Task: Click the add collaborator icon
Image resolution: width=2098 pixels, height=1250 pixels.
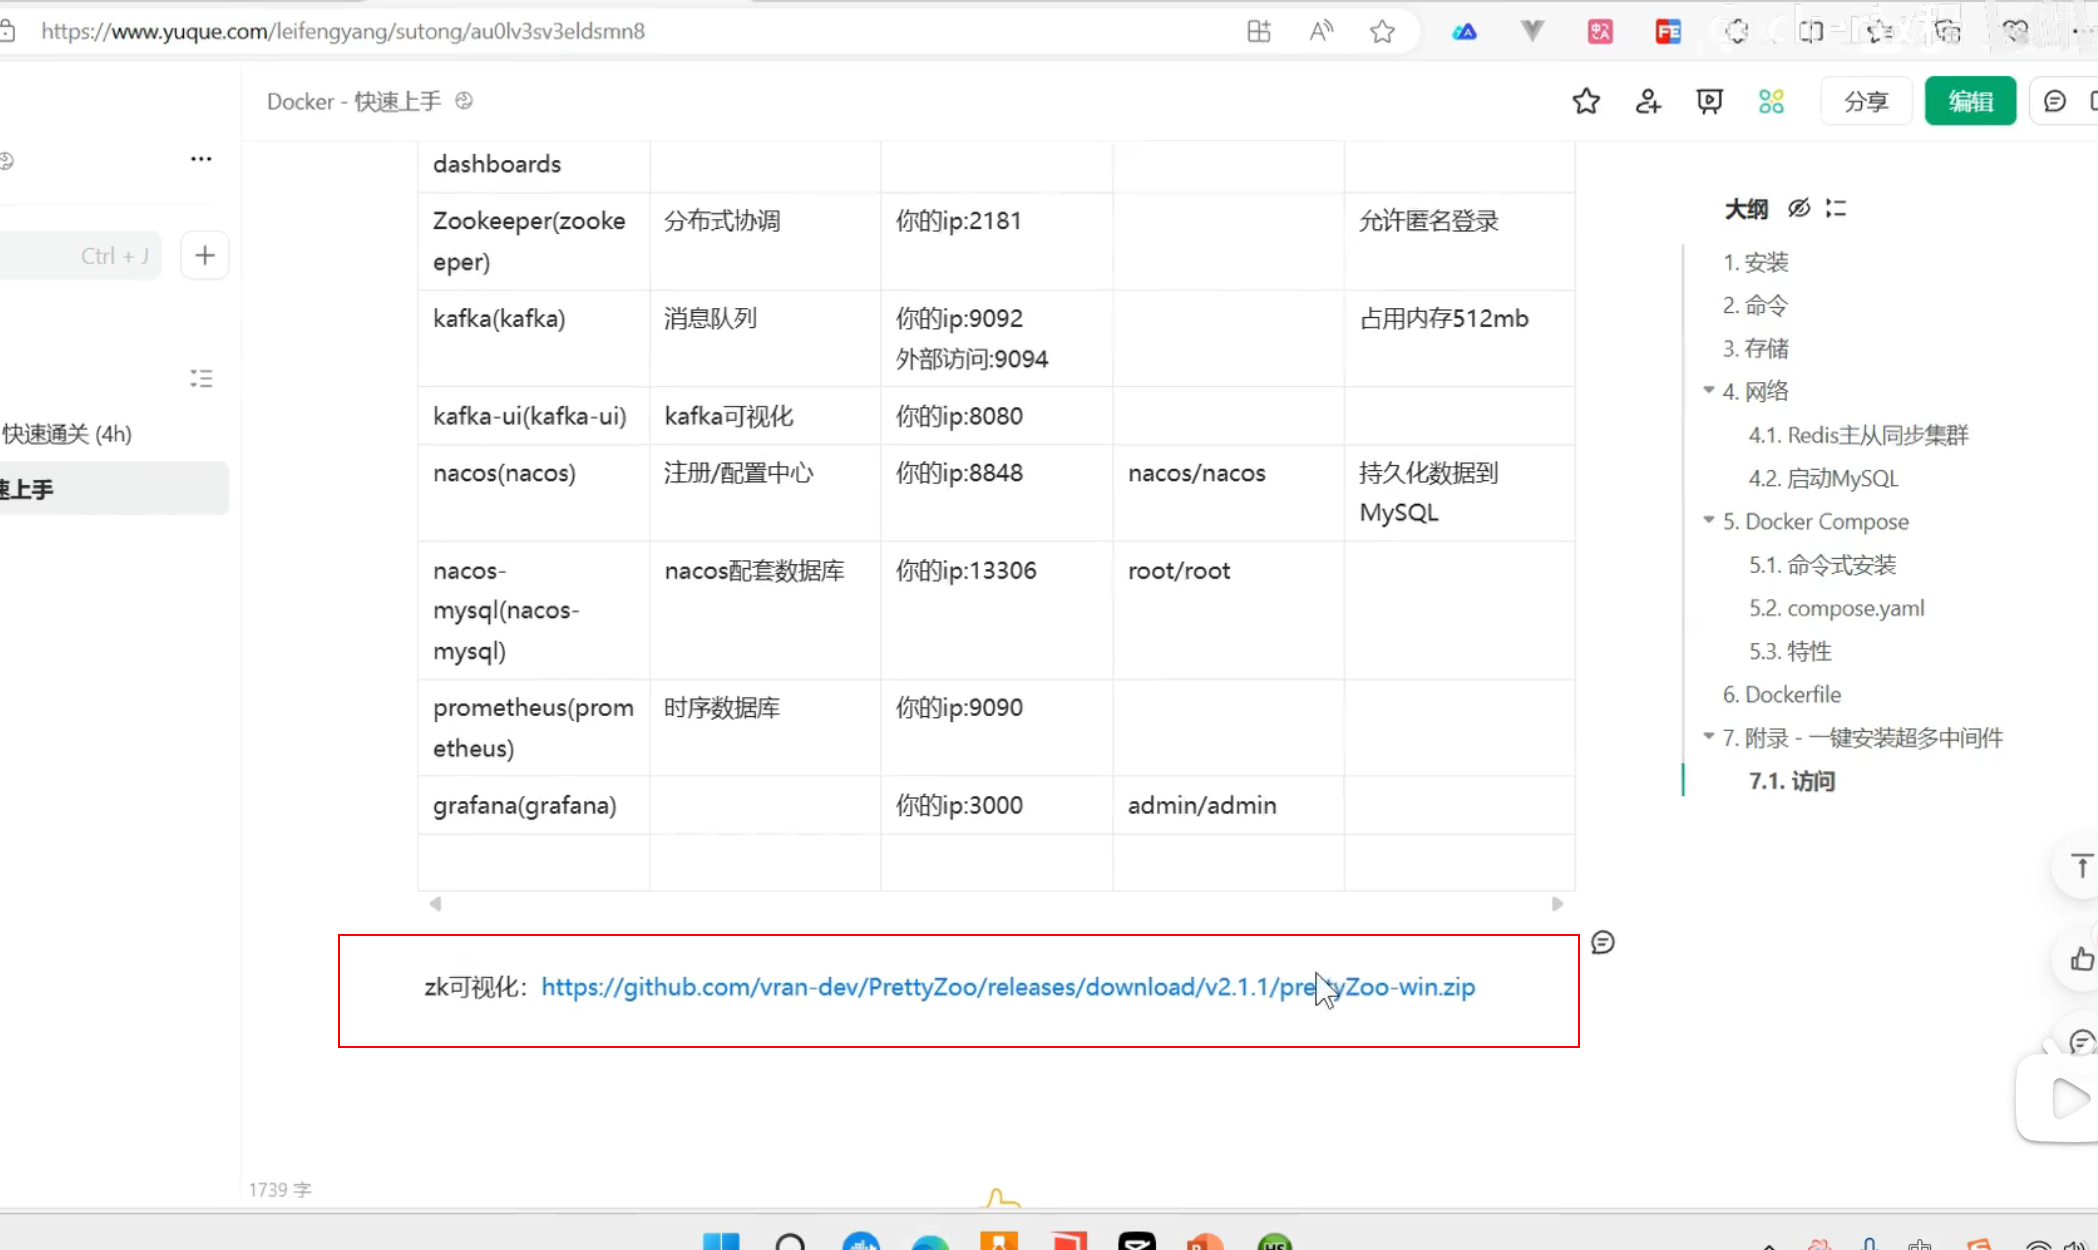Action: tap(1648, 101)
